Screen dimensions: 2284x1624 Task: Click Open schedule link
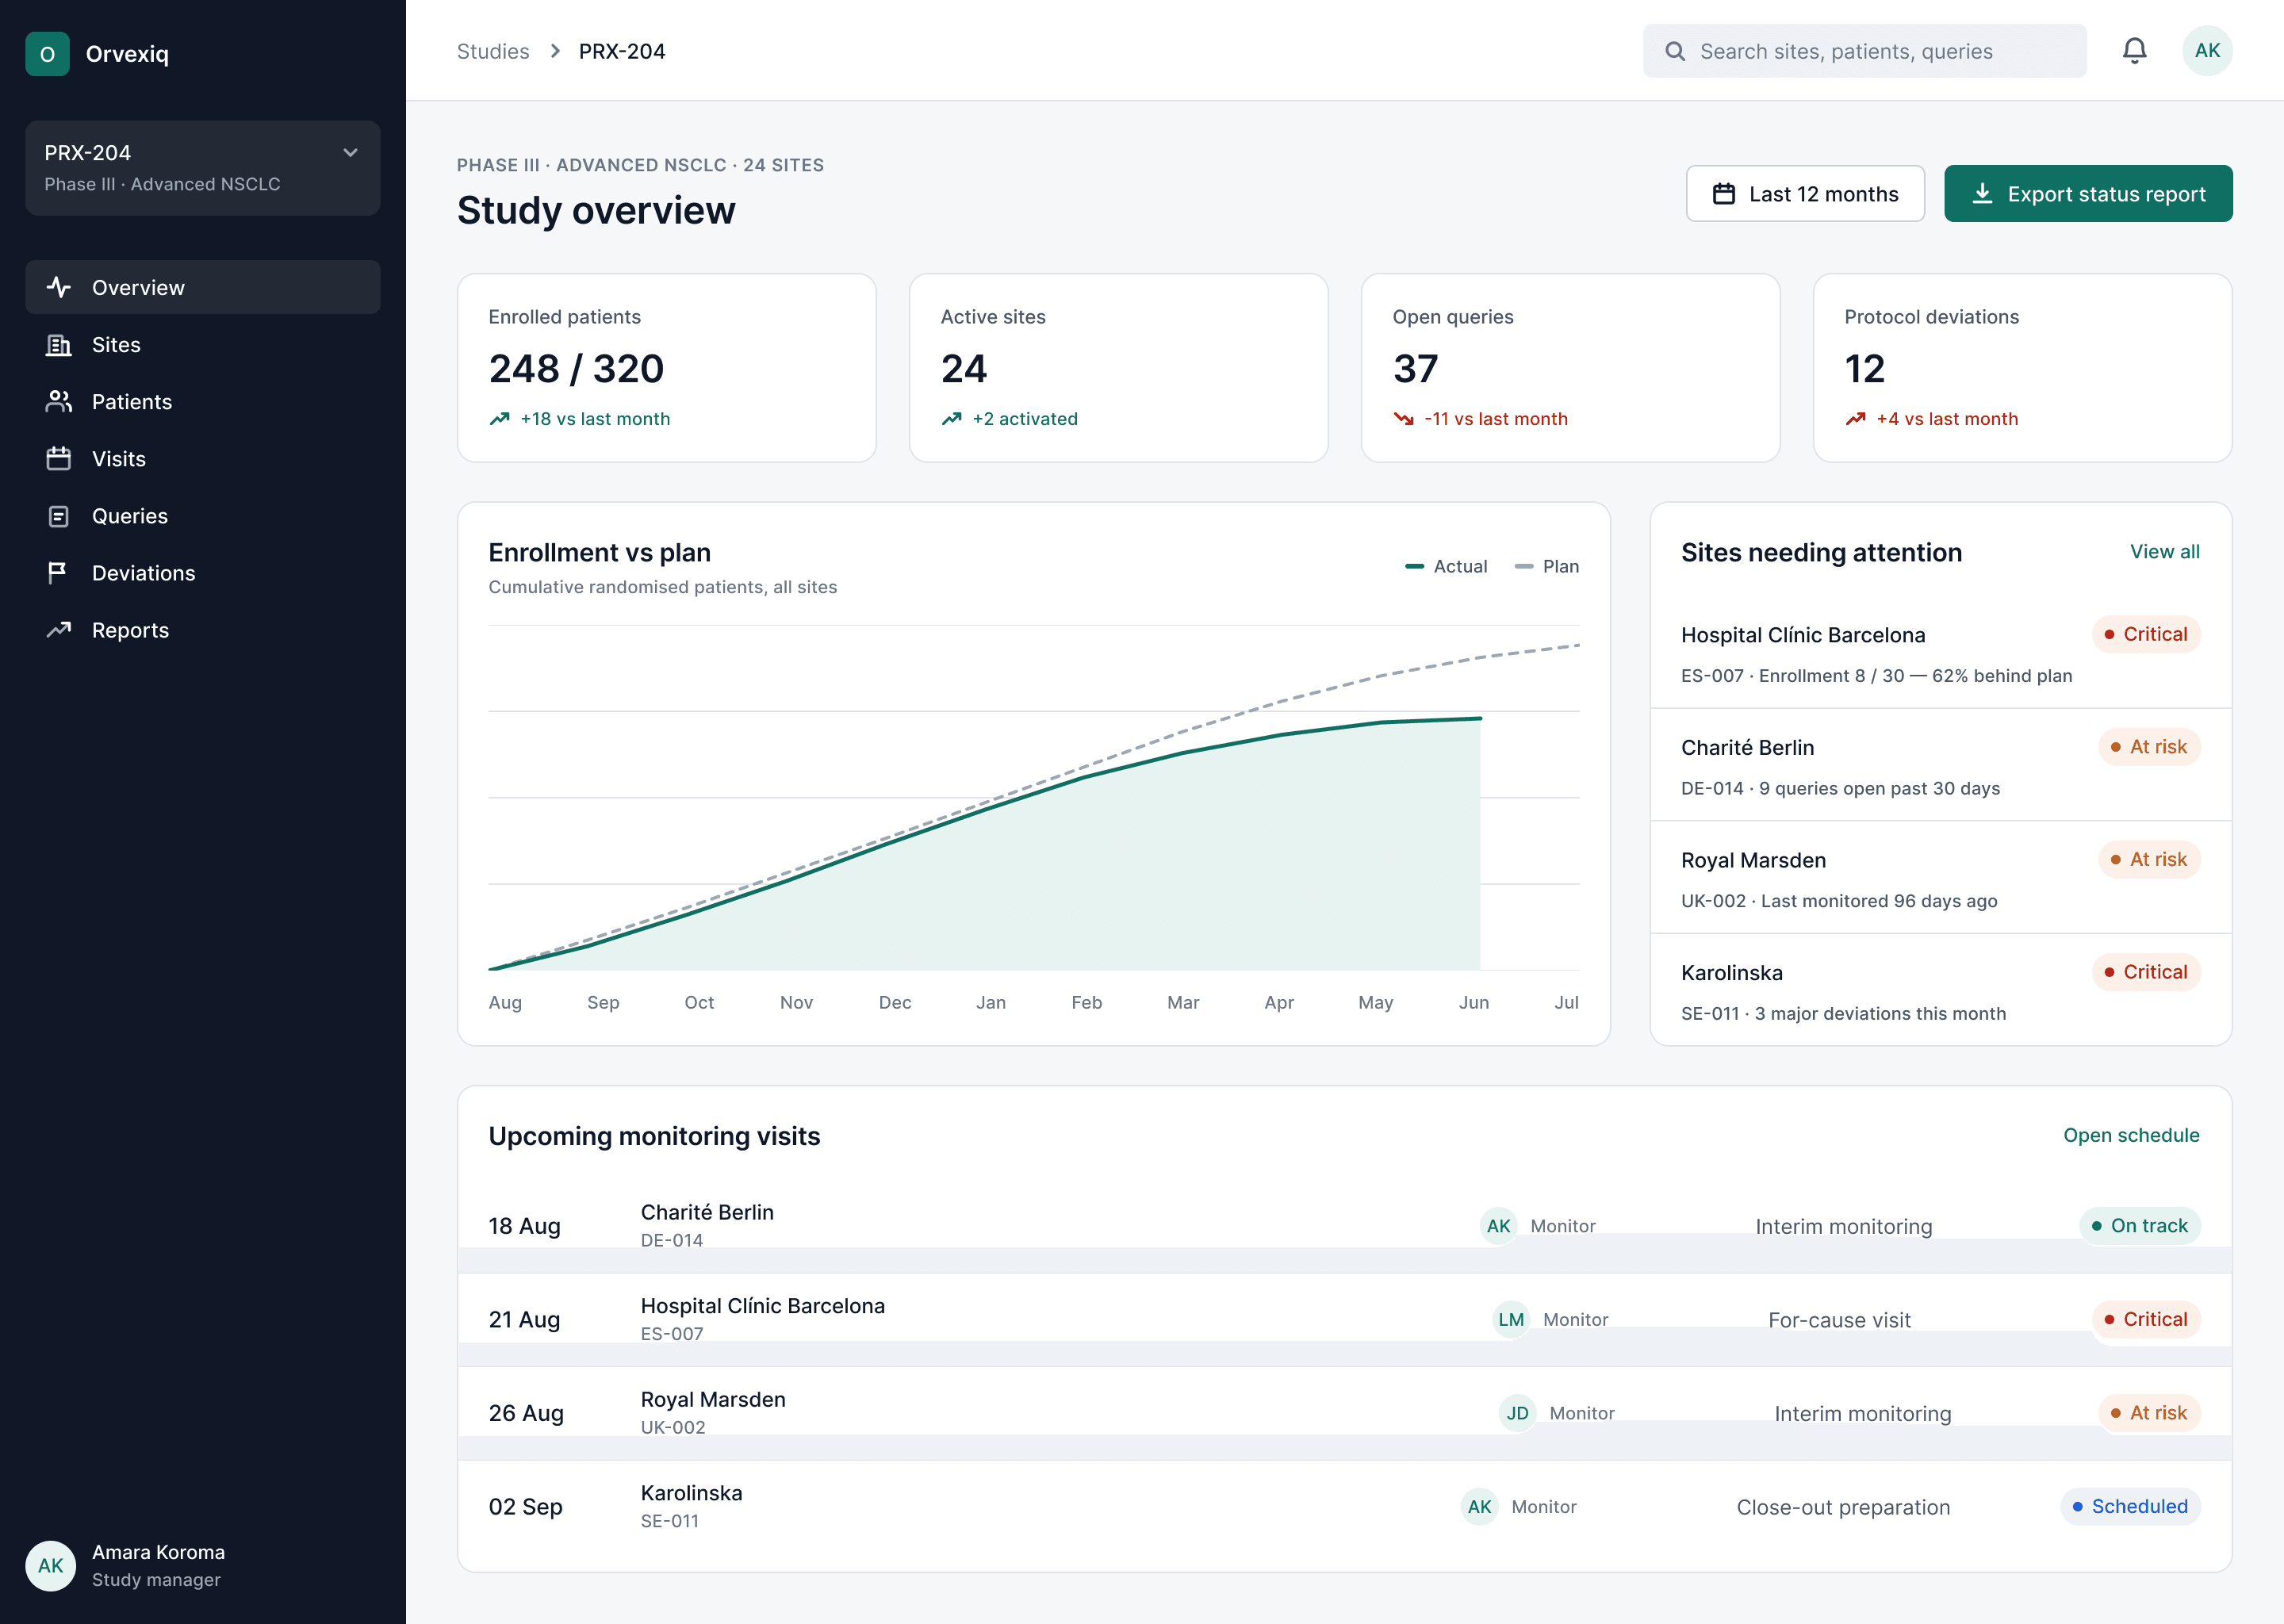pos(2131,1136)
